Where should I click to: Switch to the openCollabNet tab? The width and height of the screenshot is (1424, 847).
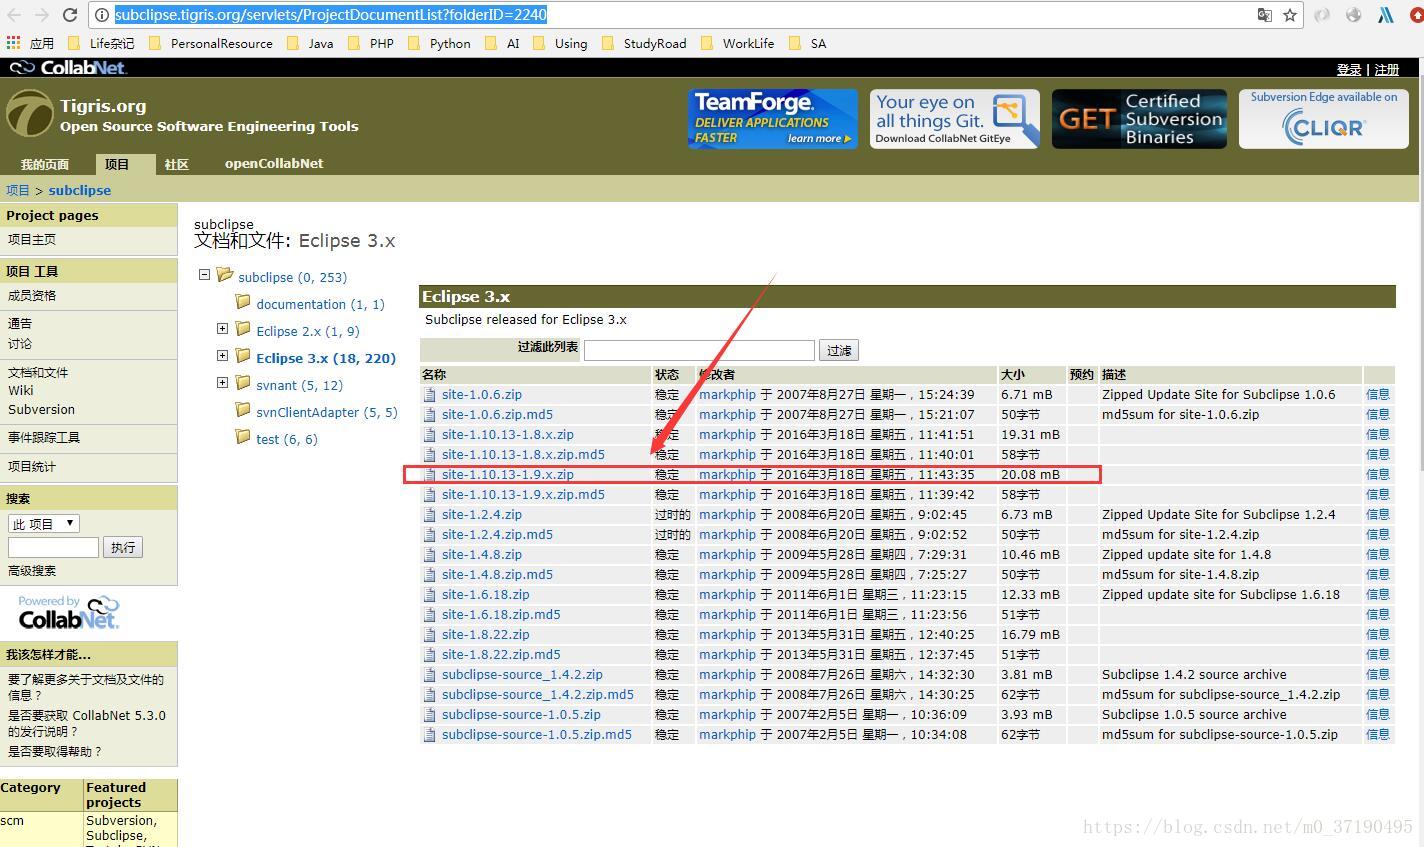tap(274, 163)
